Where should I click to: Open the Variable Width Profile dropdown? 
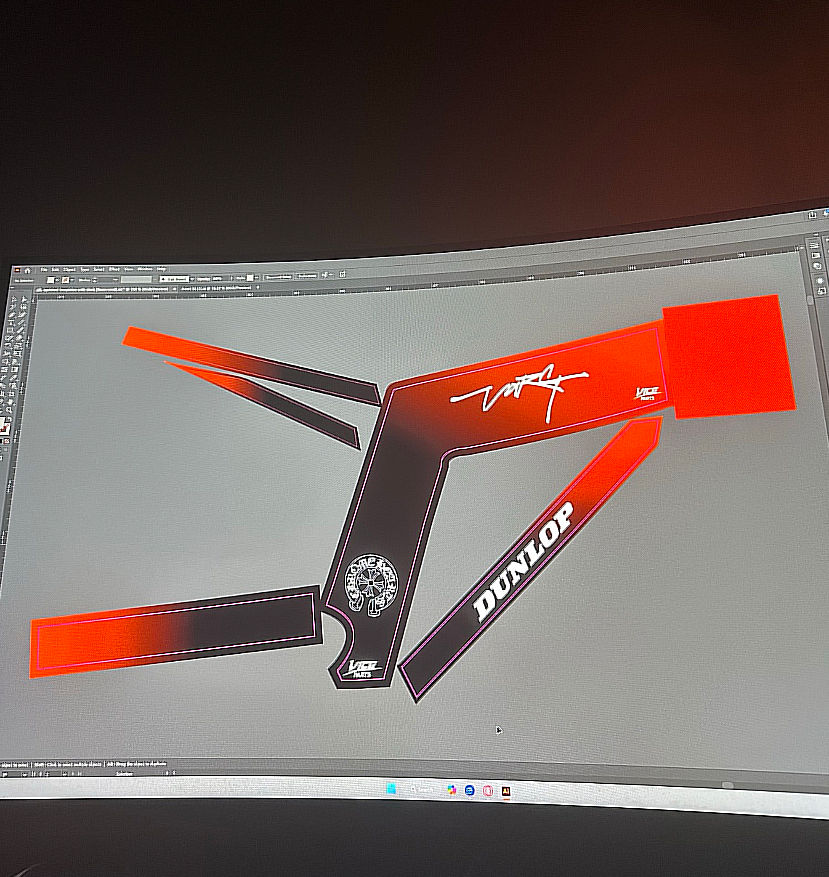click(136, 279)
